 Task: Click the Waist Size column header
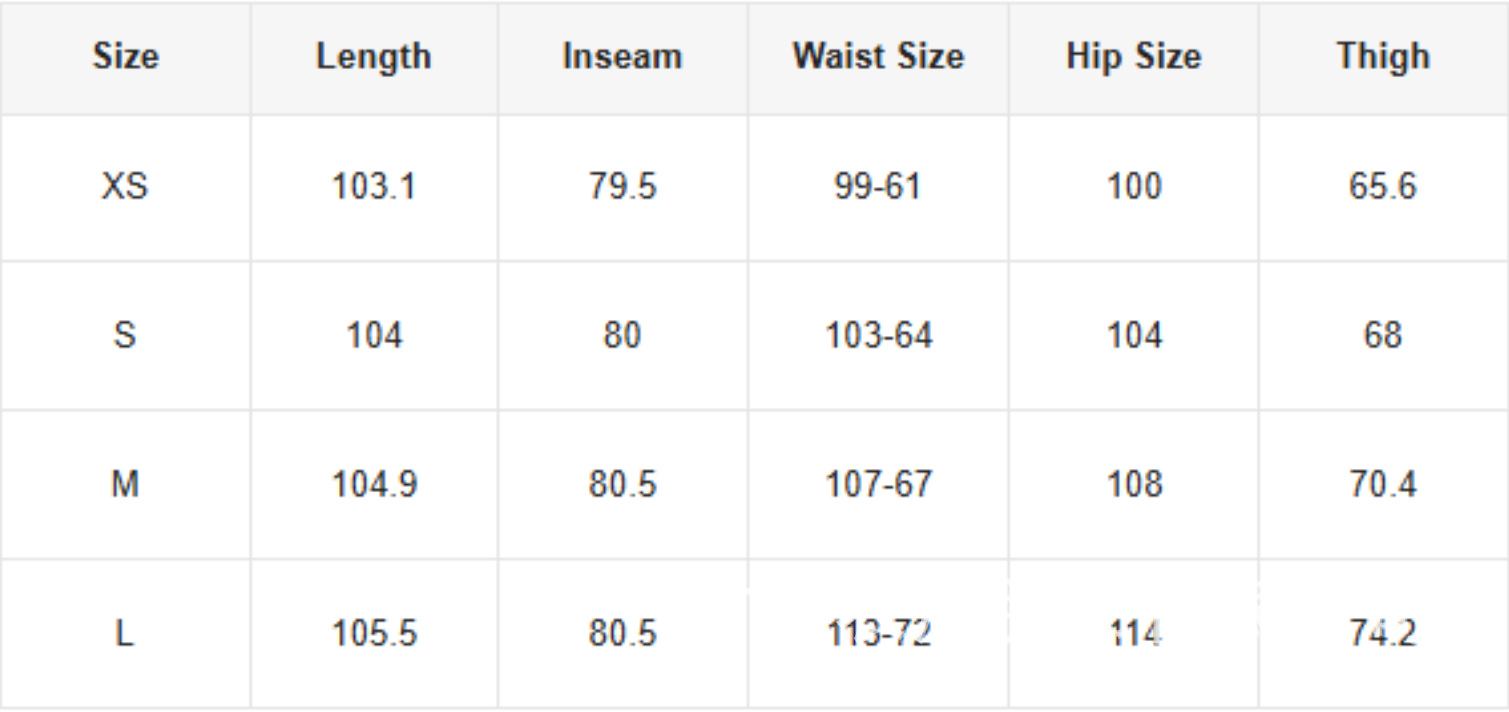(878, 57)
